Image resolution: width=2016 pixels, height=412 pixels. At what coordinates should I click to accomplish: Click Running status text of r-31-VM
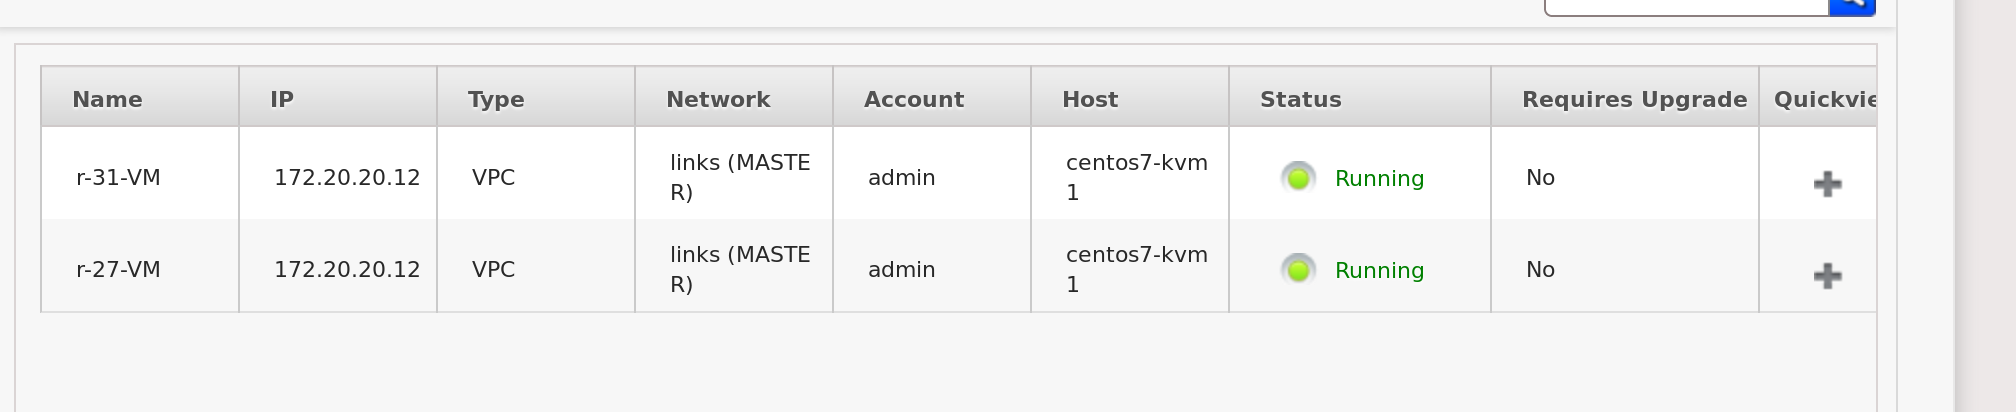click(1379, 179)
